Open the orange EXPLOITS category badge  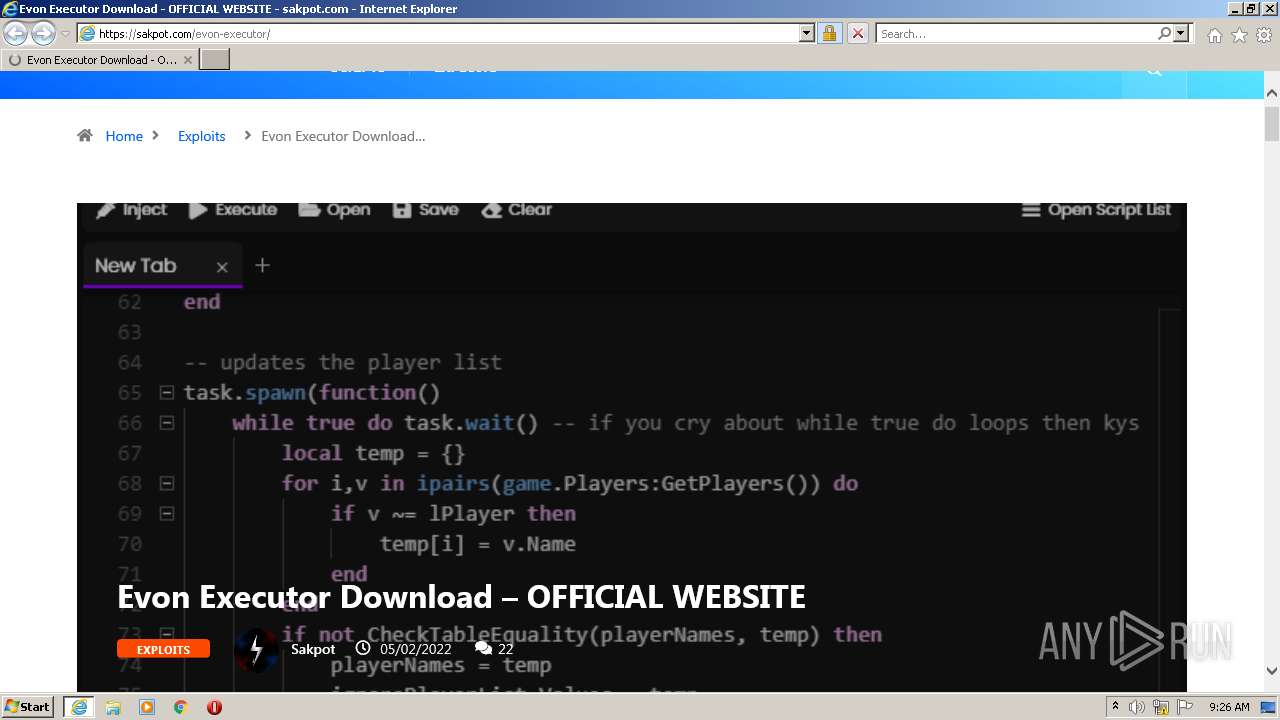coord(163,649)
